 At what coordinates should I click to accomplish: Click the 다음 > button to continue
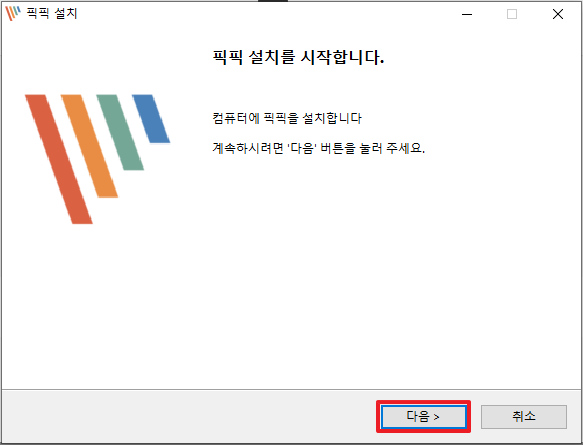pyautogui.click(x=423, y=416)
